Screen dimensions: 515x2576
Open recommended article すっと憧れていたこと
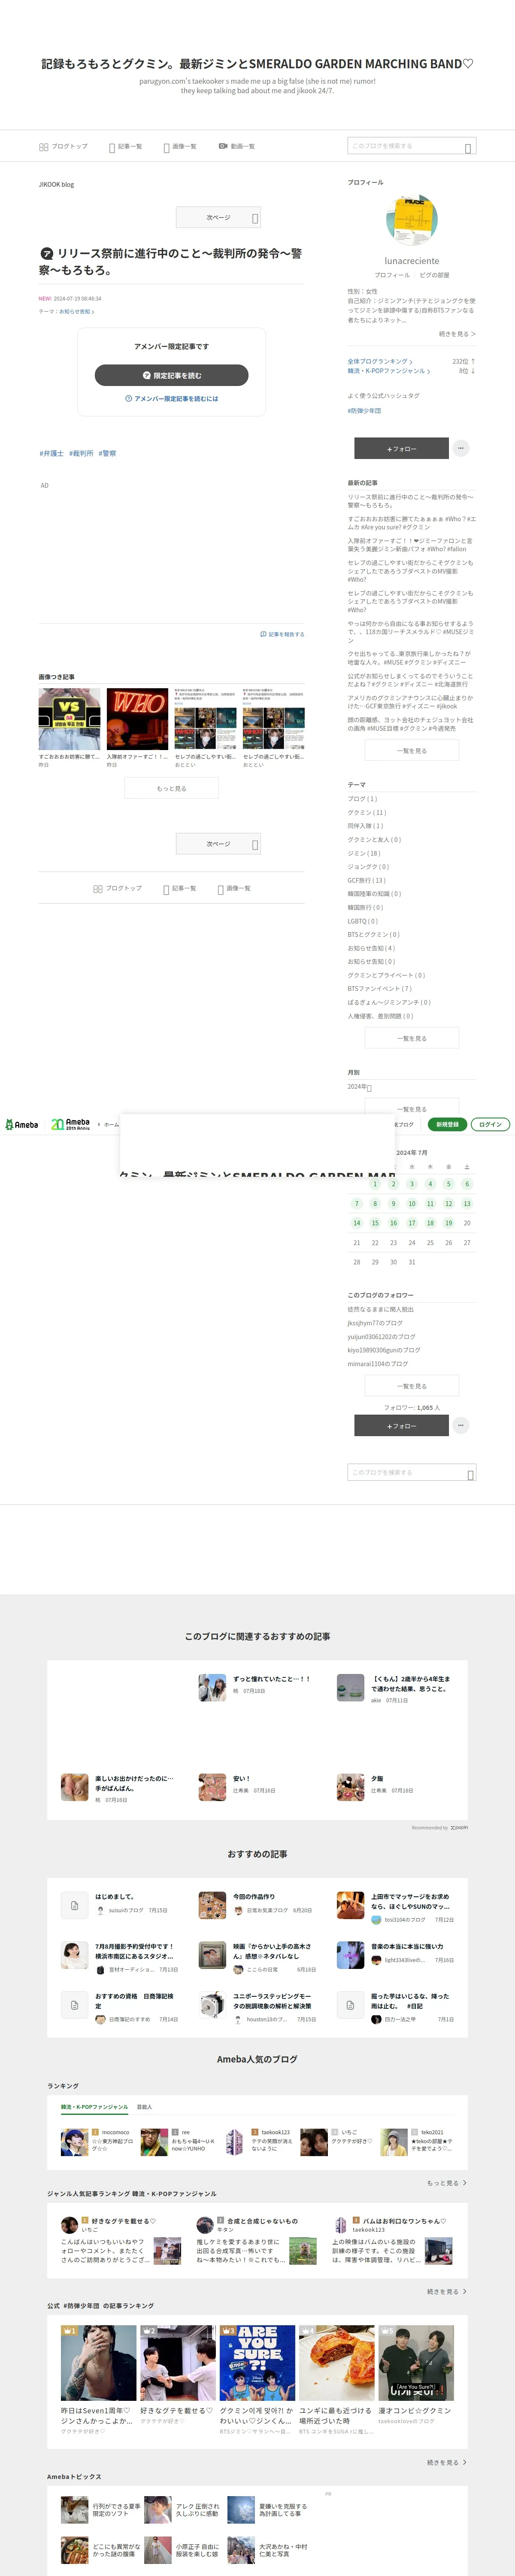tap(272, 1679)
